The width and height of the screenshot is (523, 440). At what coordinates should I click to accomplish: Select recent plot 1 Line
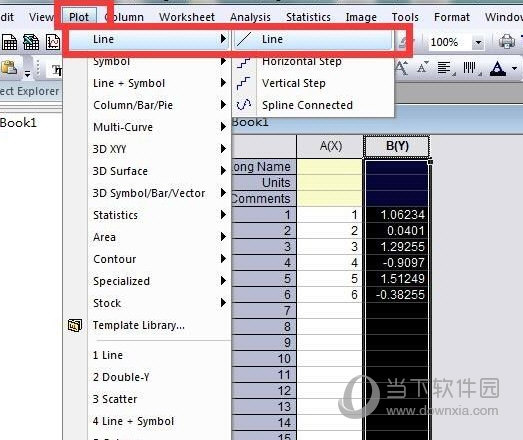point(147,355)
